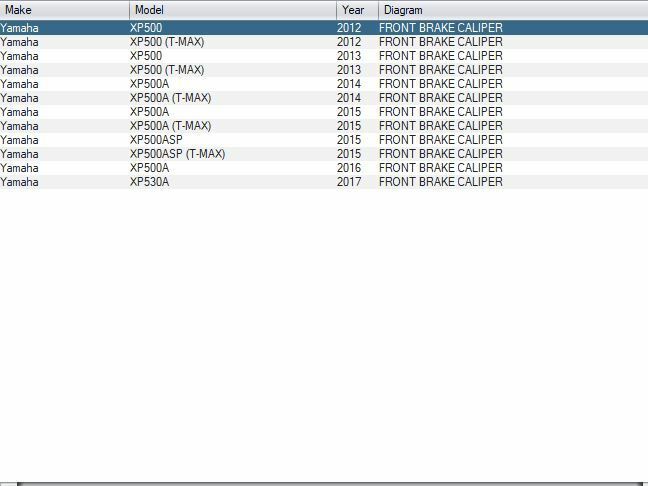Sort the list by the Make column header

[64, 10]
